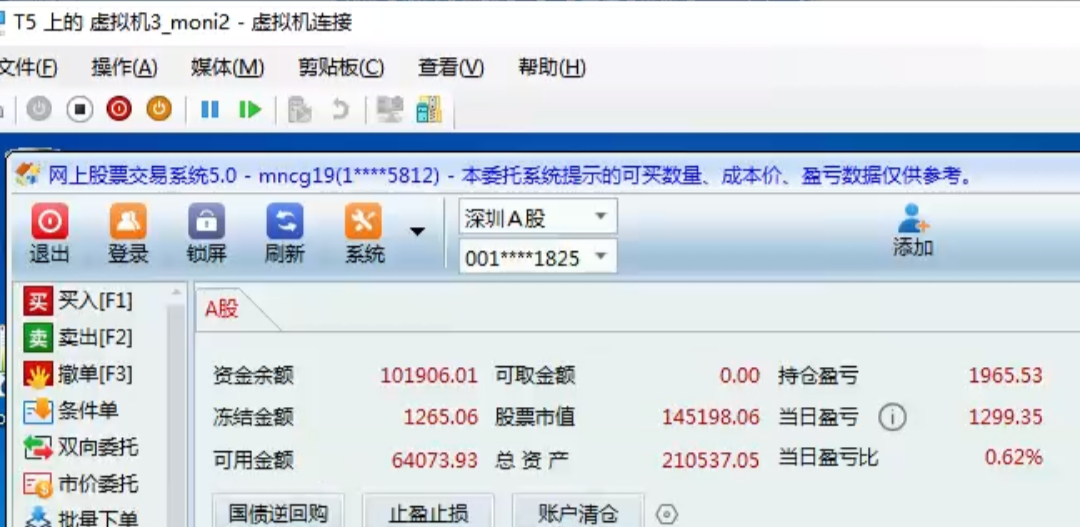Viewport: 1080px width, 527px height.
Task: Open 双向委托 in sidebar
Action: (x=81, y=448)
